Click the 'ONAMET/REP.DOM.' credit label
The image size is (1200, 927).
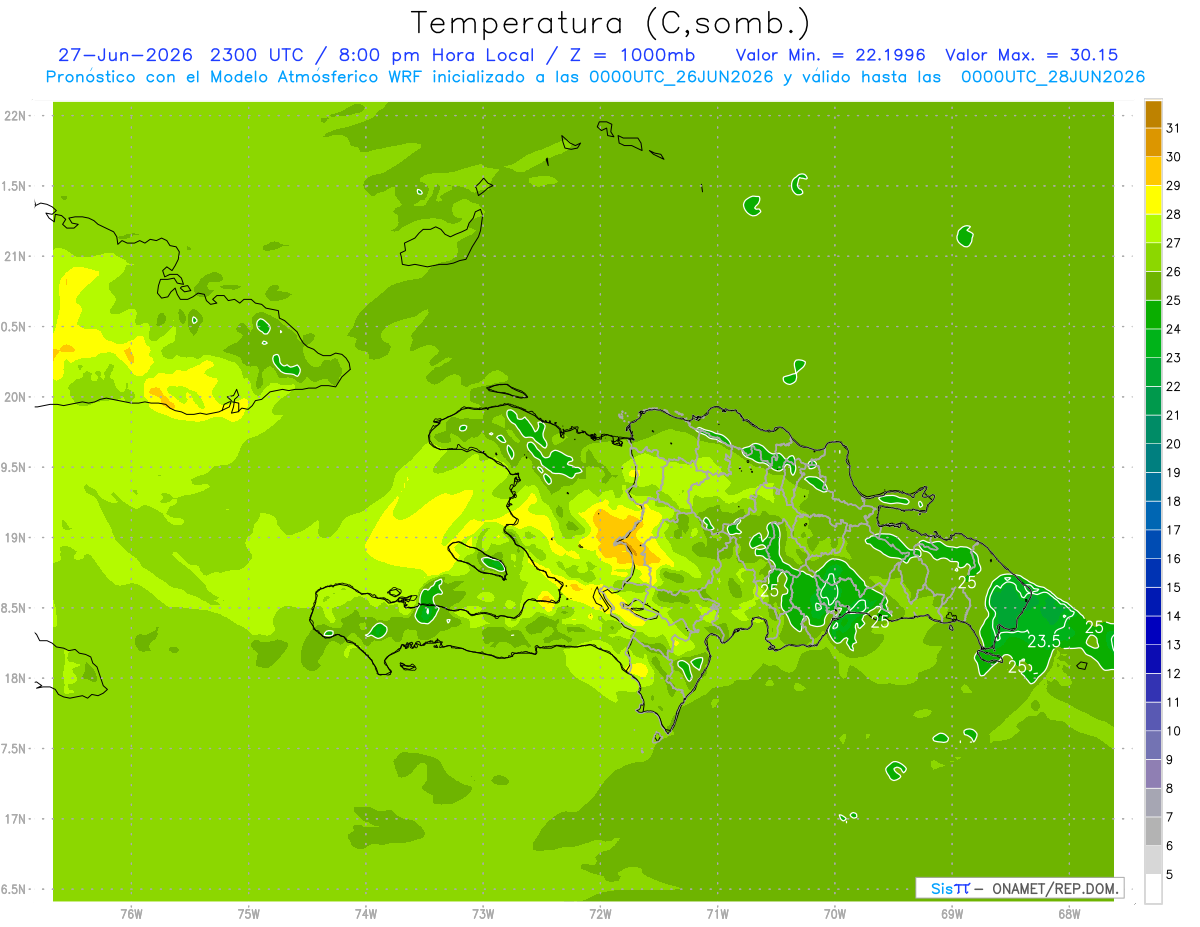coord(1054,888)
